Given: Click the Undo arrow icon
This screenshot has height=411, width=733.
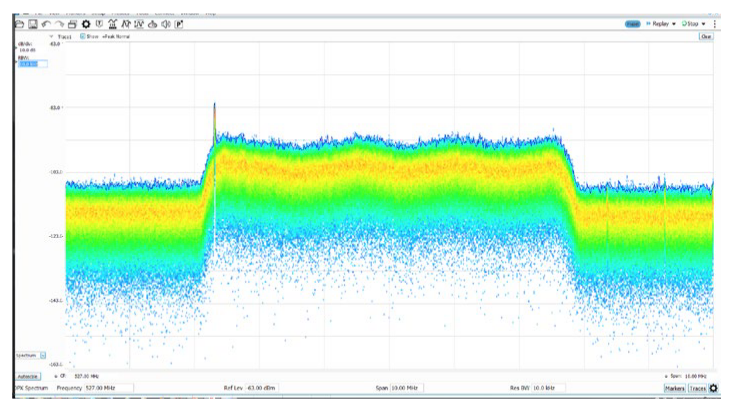Looking at the screenshot, I should click(x=47, y=23).
